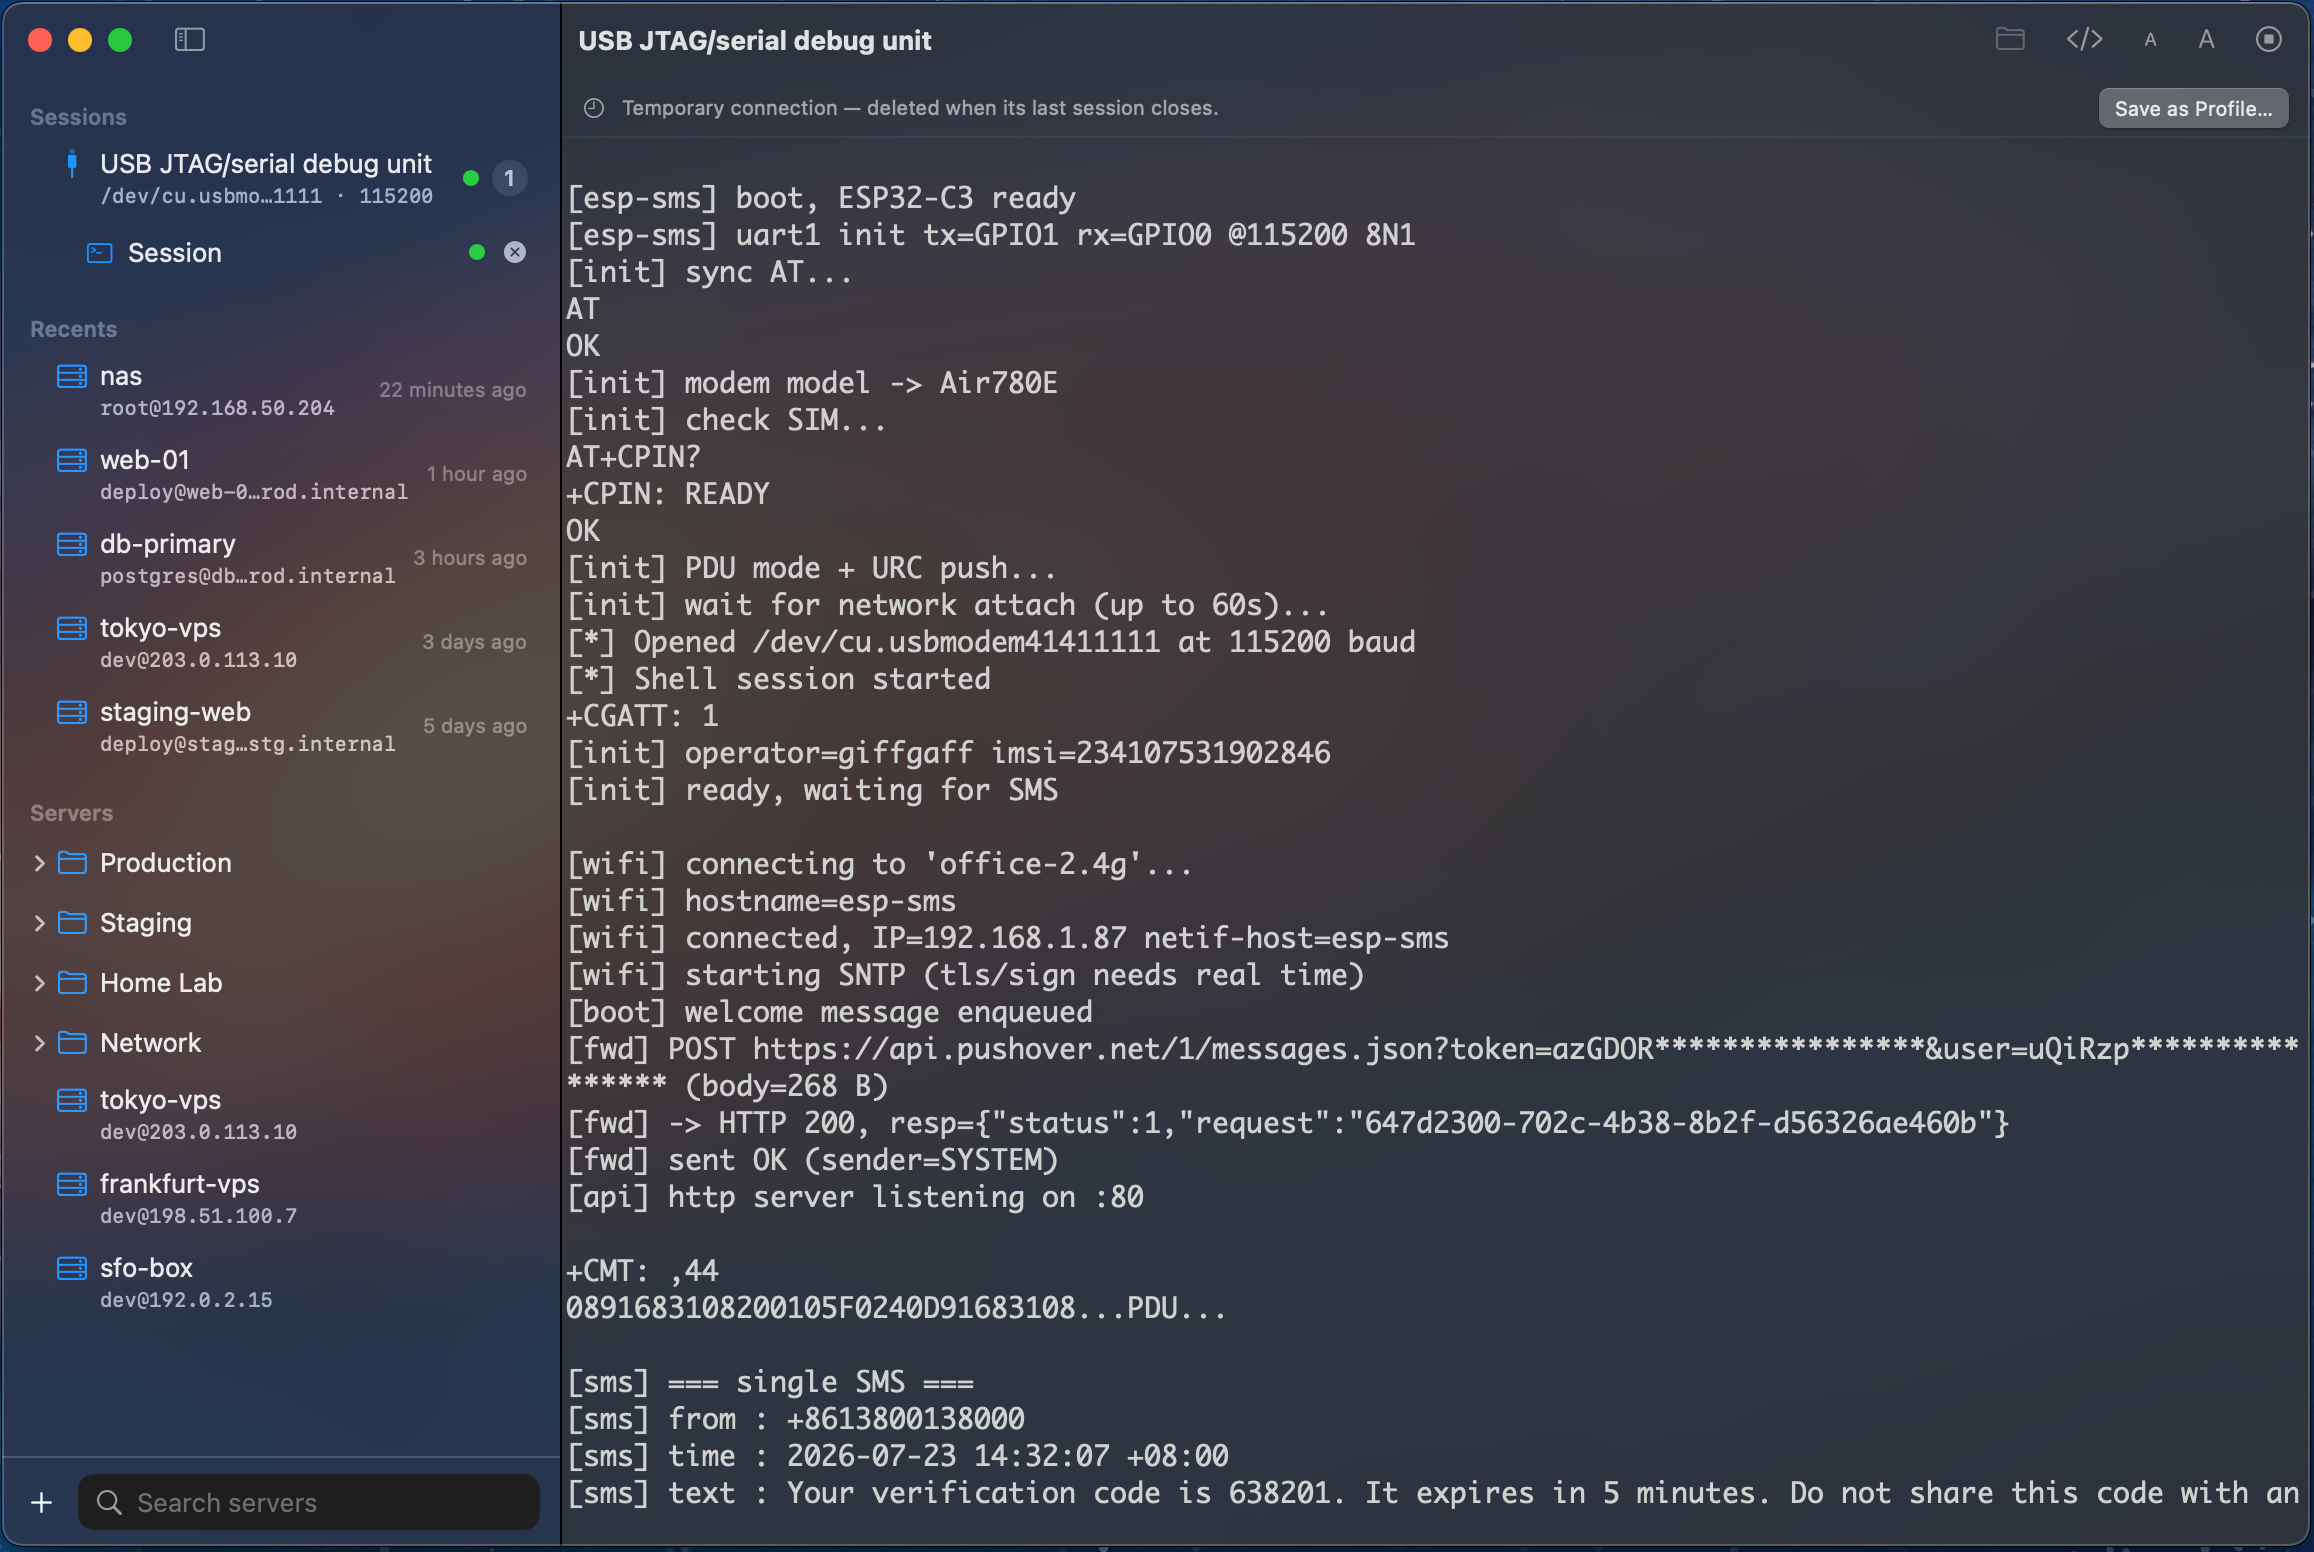Open the sfo-box server
This screenshot has width=2314, height=1552.
(280, 1282)
